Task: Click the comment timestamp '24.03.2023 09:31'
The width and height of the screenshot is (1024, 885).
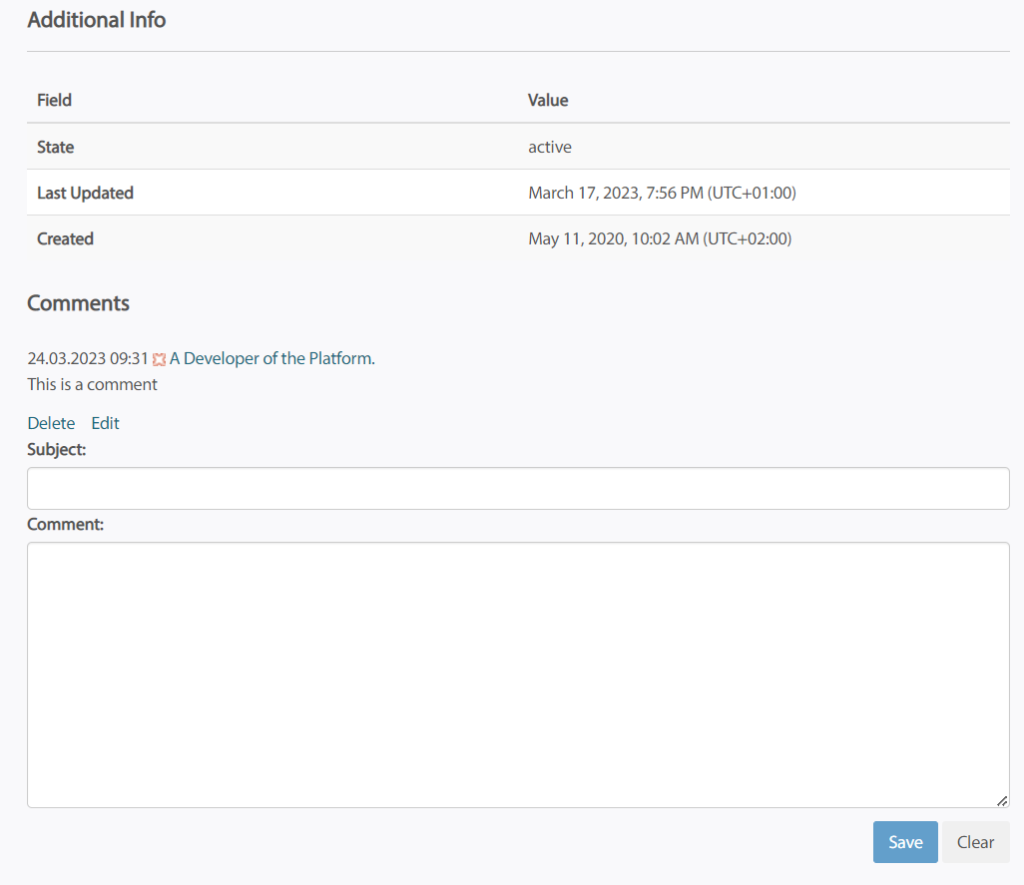Action: point(88,358)
